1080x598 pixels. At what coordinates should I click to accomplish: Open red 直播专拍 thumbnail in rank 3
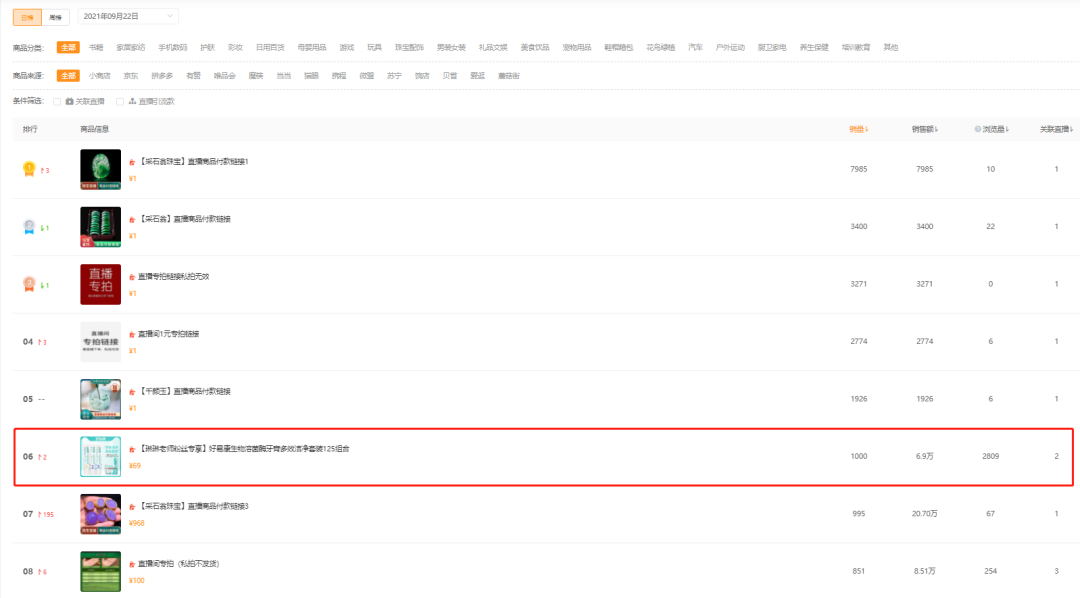(101, 284)
